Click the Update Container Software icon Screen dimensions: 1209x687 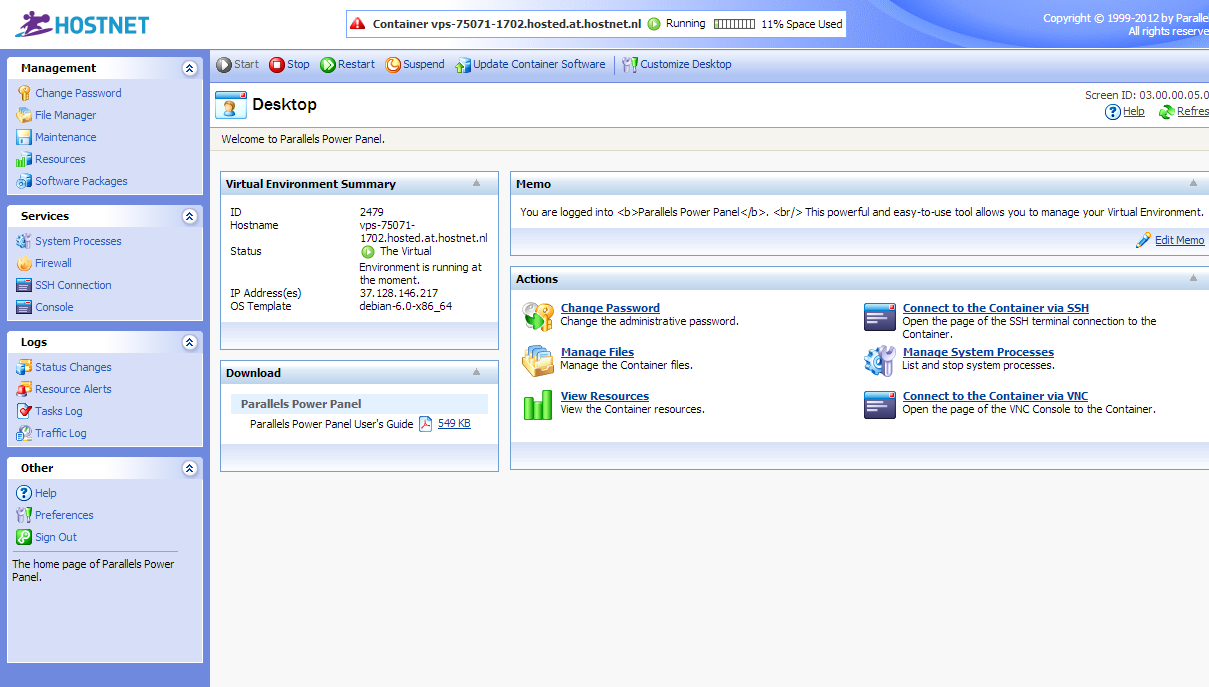point(462,65)
